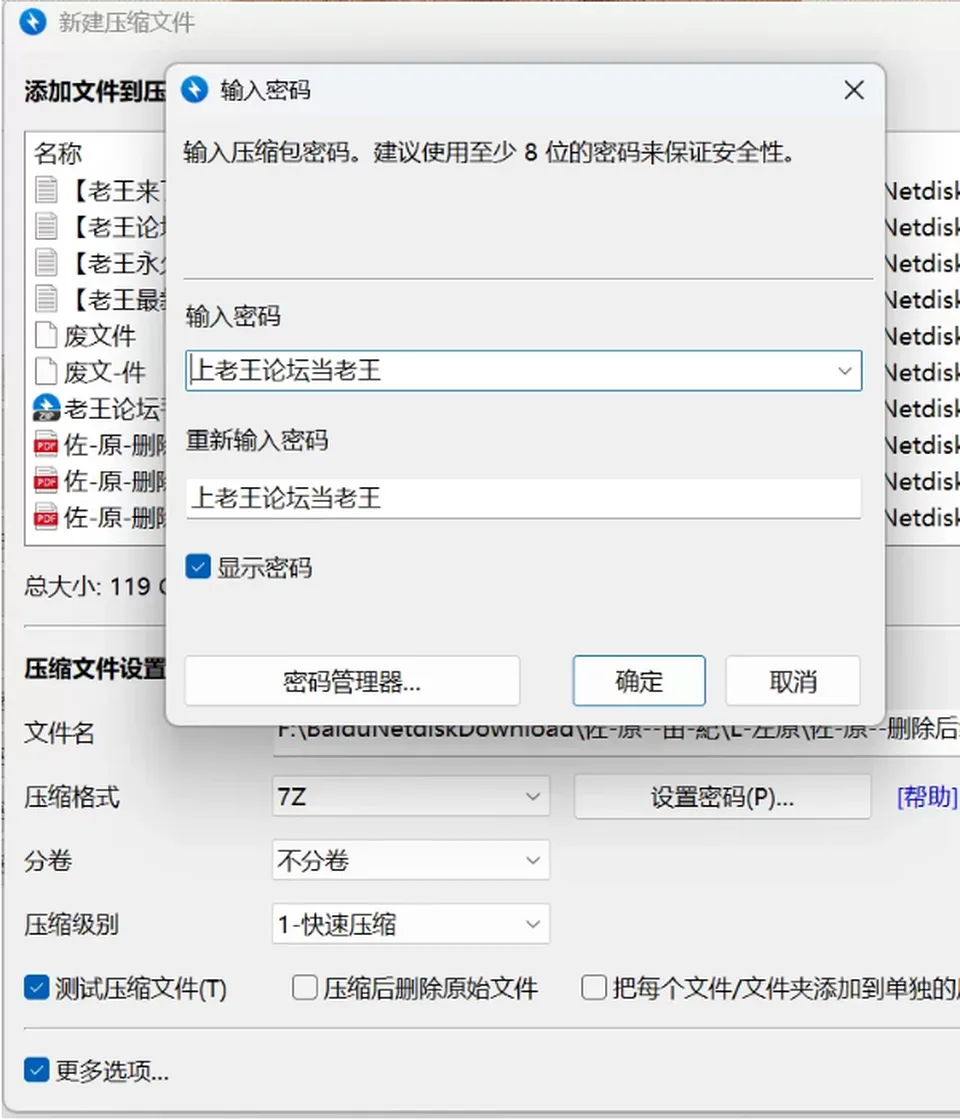
Task: Select the text file icon beside 【老王论
Action: [46, 226]
